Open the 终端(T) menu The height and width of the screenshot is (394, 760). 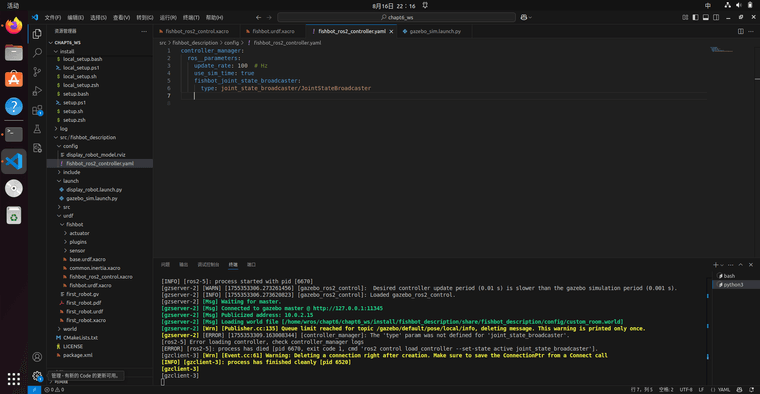click(x=191, y=17)
